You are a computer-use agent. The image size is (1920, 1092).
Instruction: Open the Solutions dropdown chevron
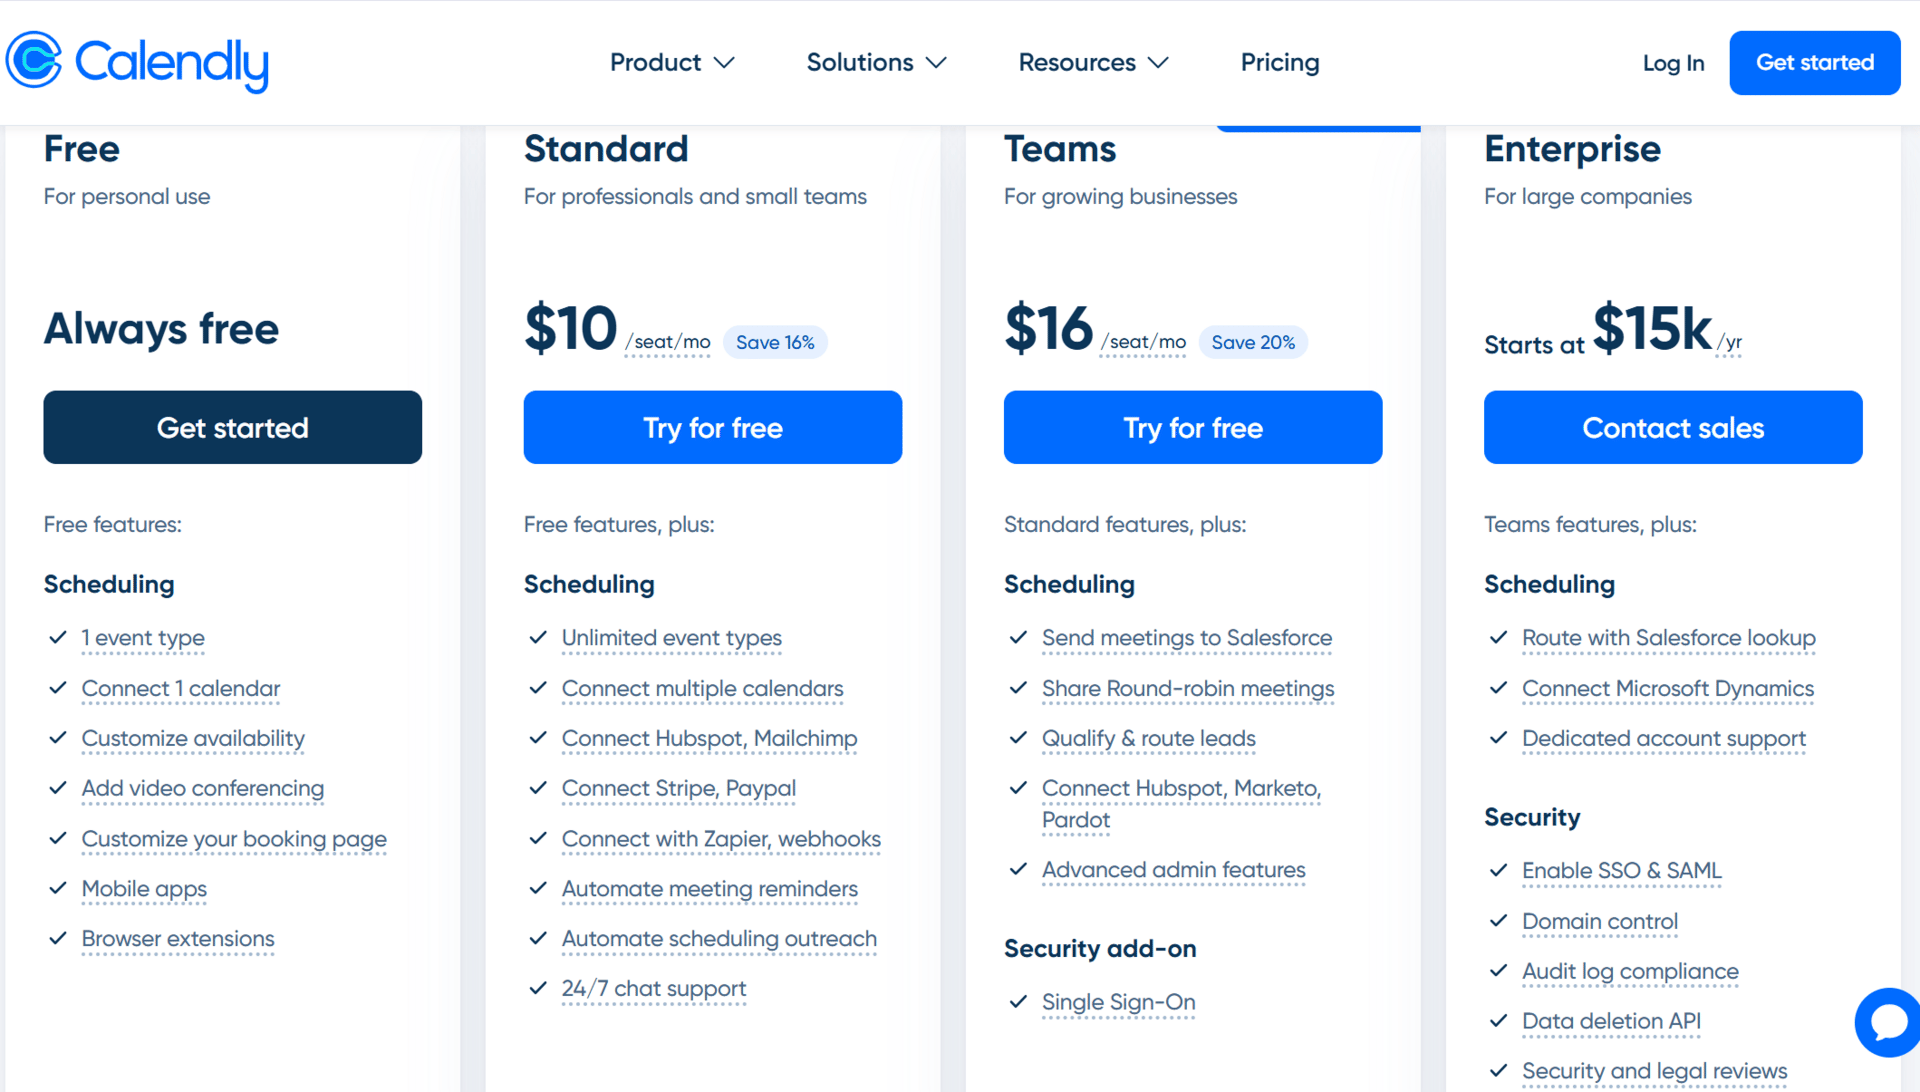click(936, 62)
